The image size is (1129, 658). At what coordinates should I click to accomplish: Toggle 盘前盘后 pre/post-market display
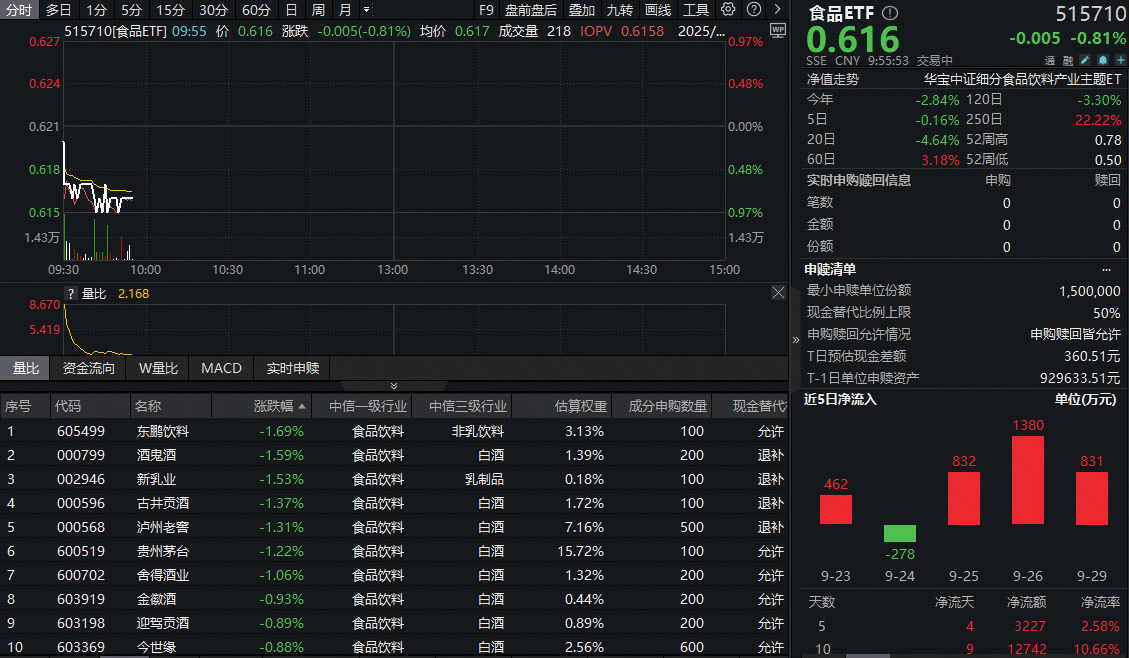(x=531, y=10)
